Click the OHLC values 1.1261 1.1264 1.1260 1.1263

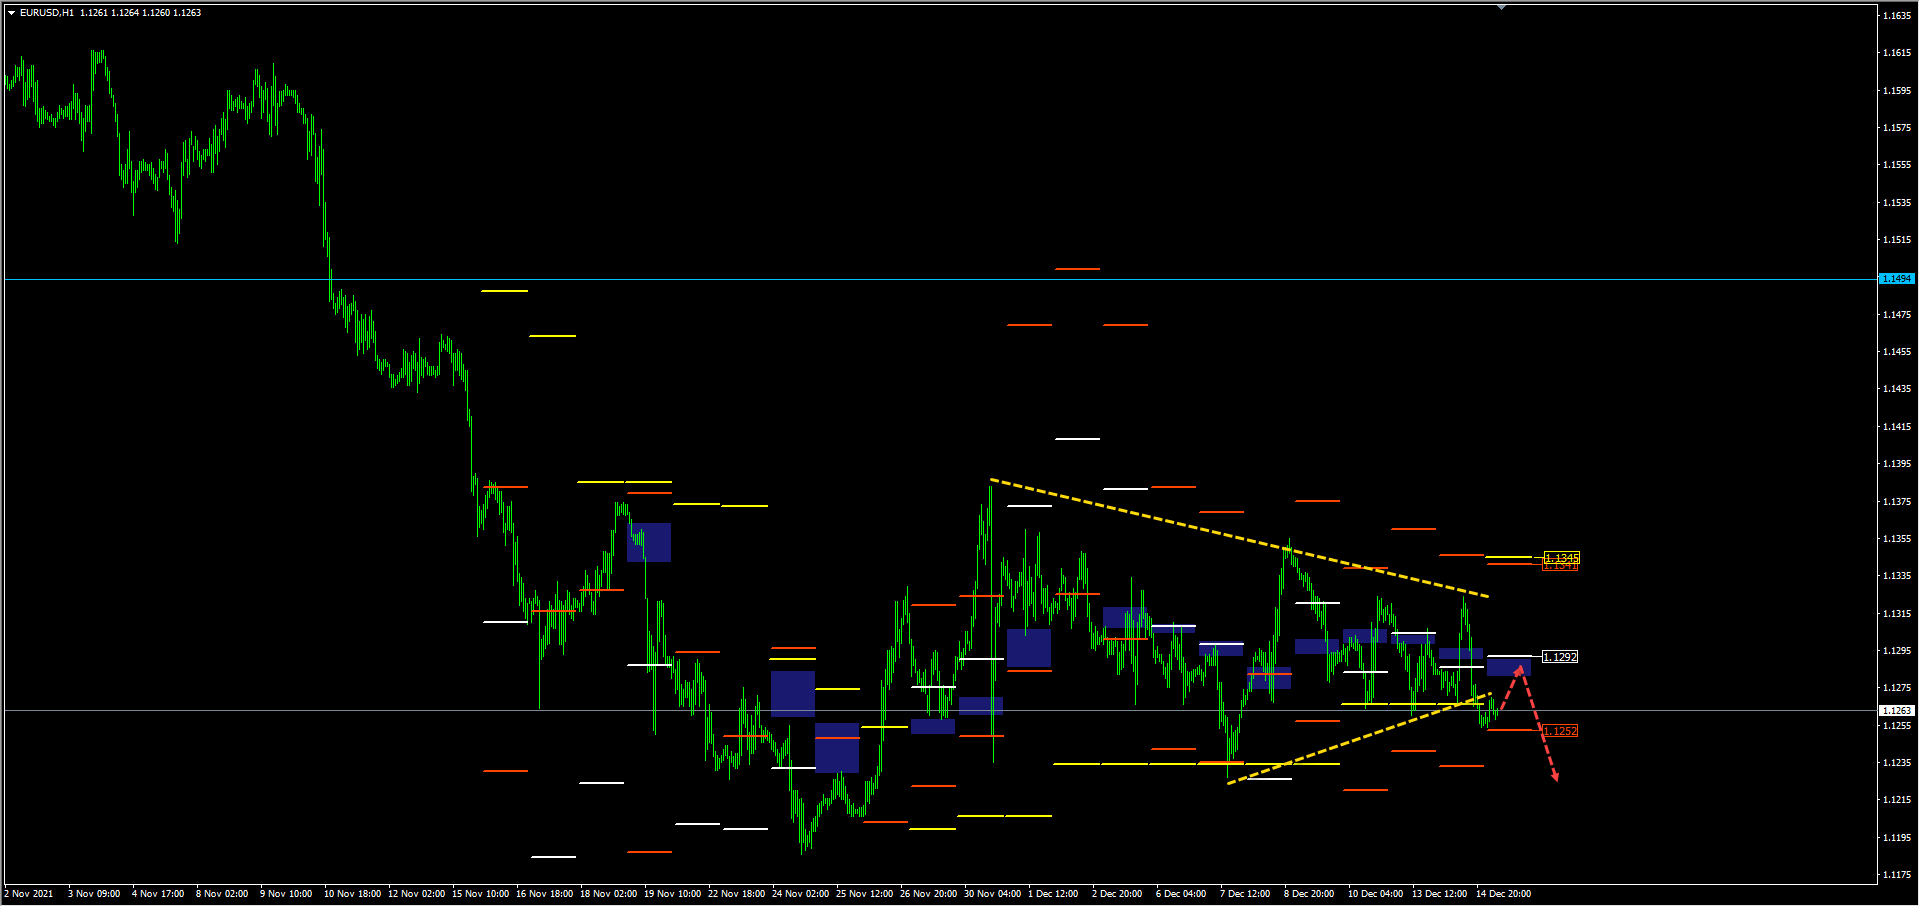tap(141, 13)
